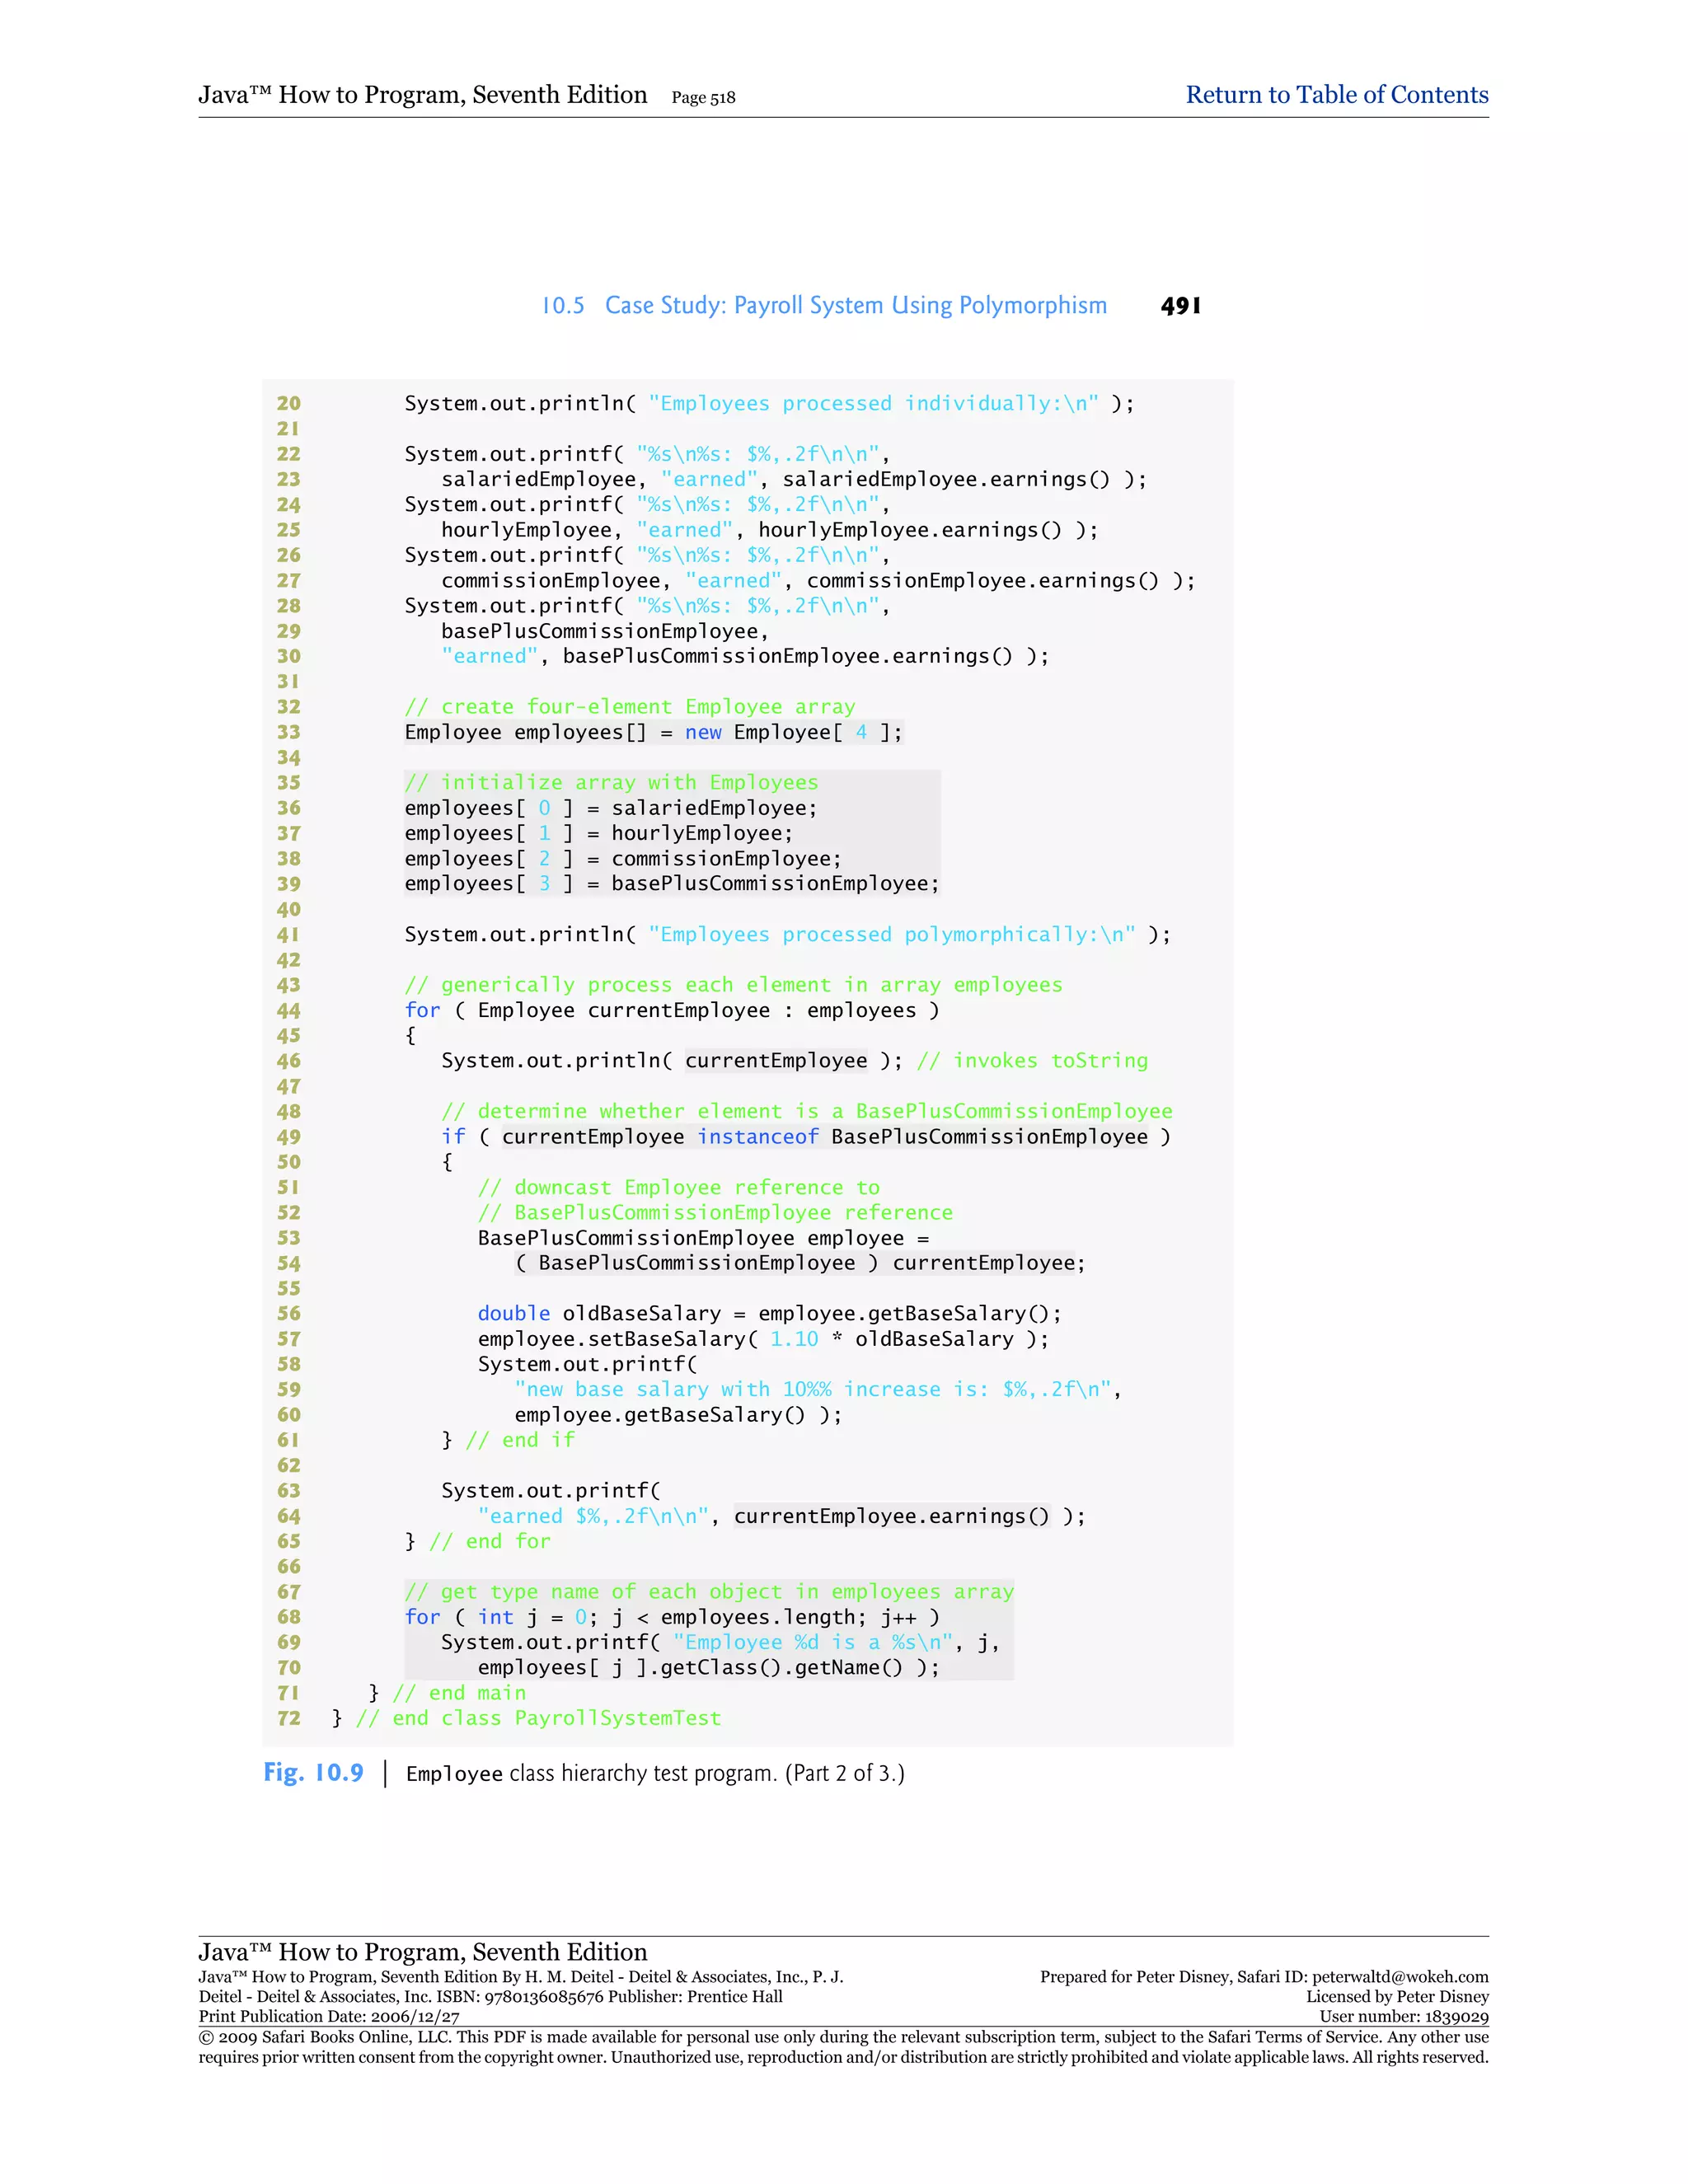The height and width of the screenshot is (2184, 1688).
Task: Click the Fig. 10.9 caption label
Action: [x=313, y=1773]
